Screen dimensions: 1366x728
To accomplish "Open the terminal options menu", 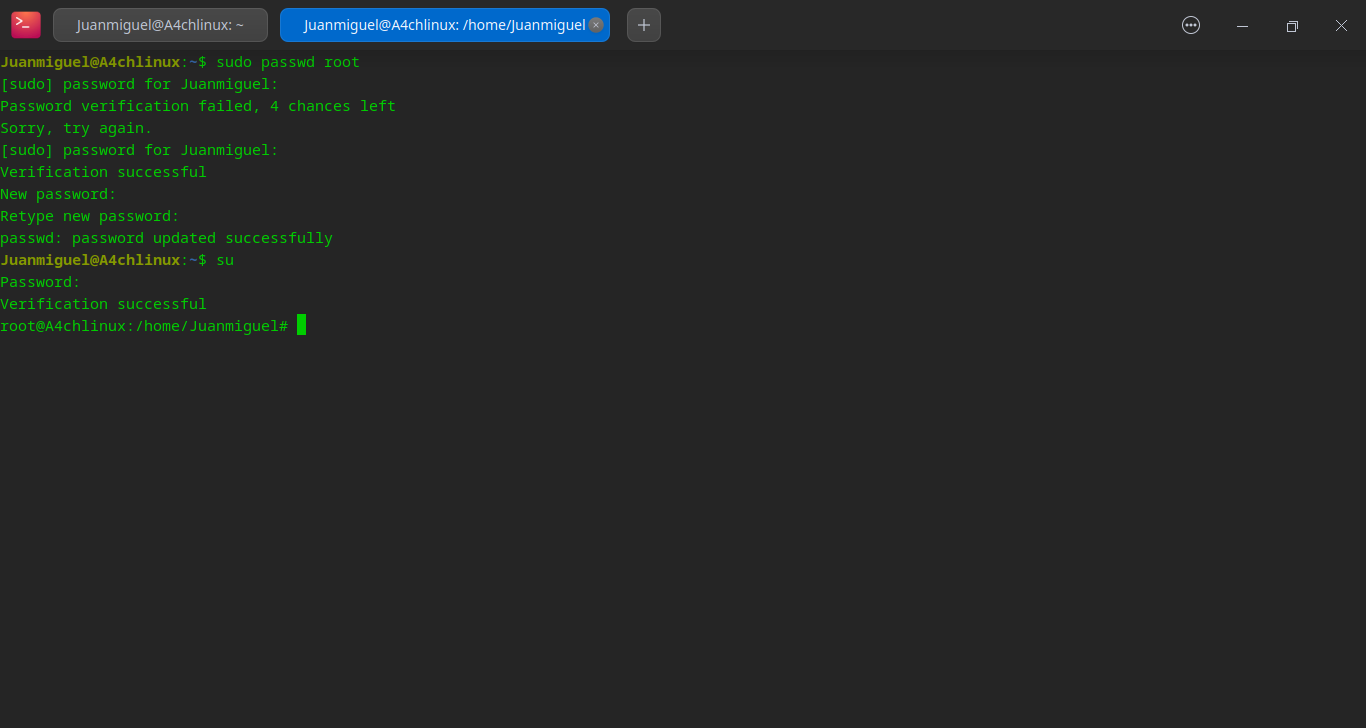I will (1191, 25).
